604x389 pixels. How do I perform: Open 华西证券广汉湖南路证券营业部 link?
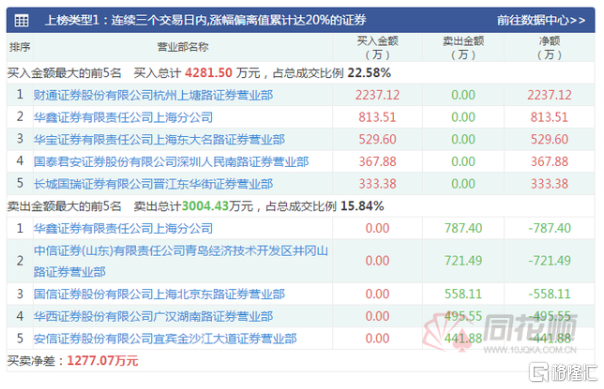153,317
